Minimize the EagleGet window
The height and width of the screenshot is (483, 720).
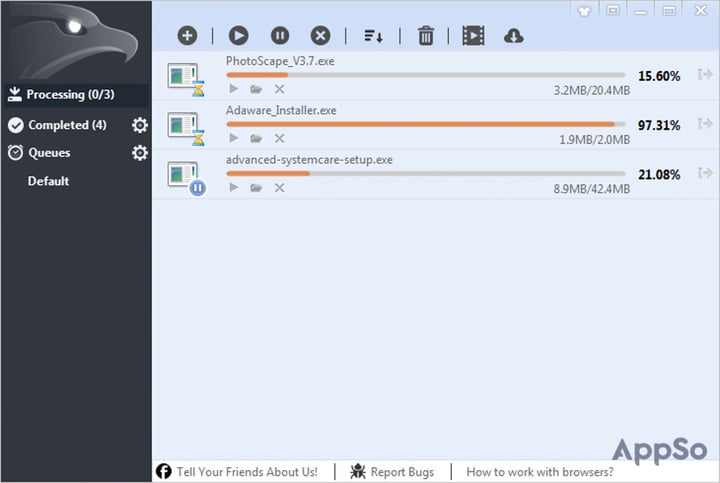point(641,11)
